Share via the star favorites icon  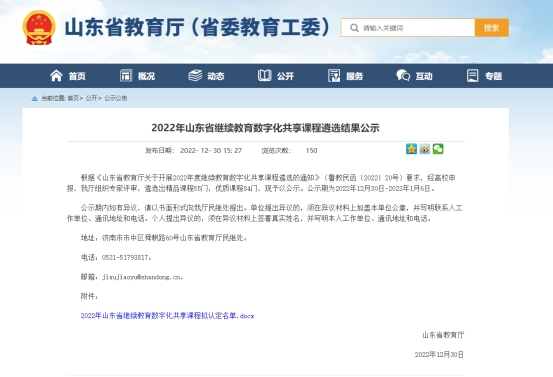[411, 149]
